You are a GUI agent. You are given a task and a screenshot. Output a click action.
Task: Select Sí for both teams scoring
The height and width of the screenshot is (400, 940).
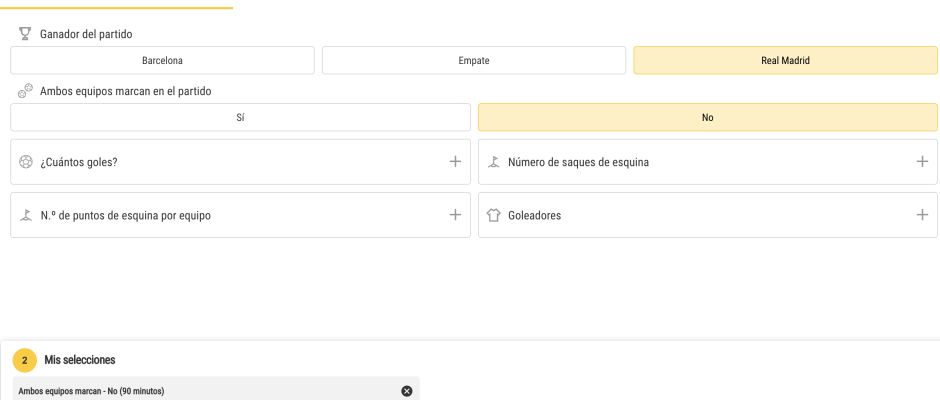click(240, 118)
